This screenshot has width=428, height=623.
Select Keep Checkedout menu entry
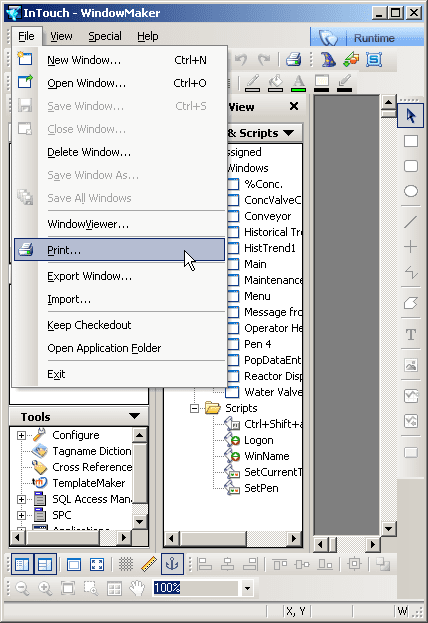tap(119, 325)
